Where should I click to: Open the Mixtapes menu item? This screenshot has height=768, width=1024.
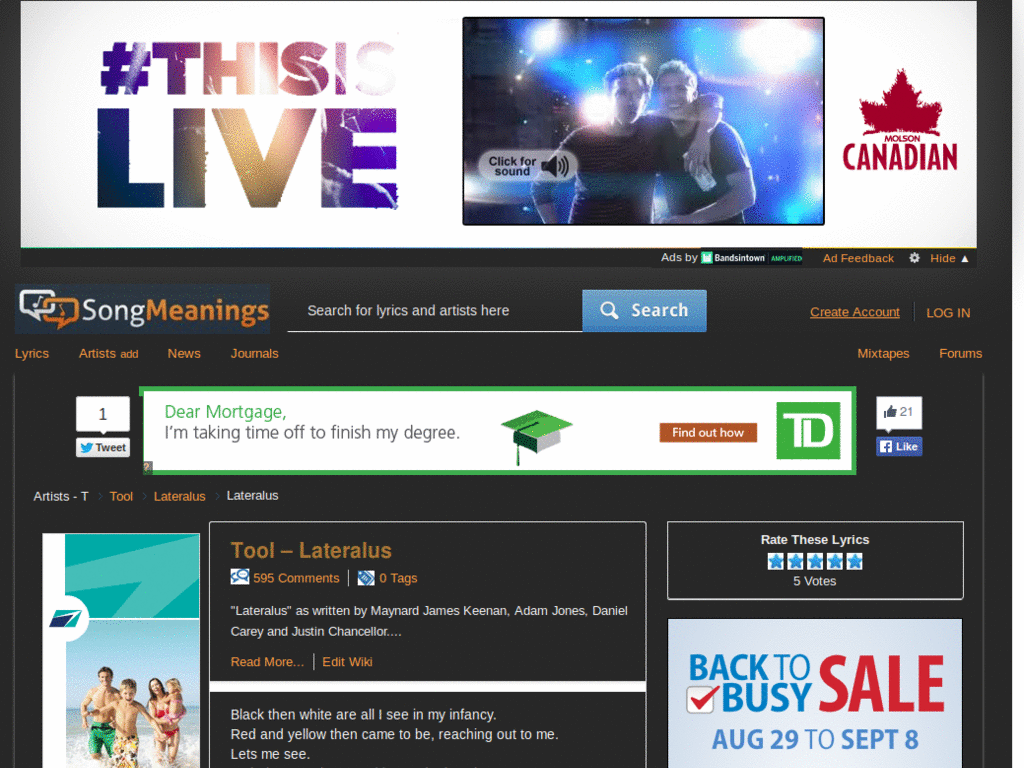(883, 353)
